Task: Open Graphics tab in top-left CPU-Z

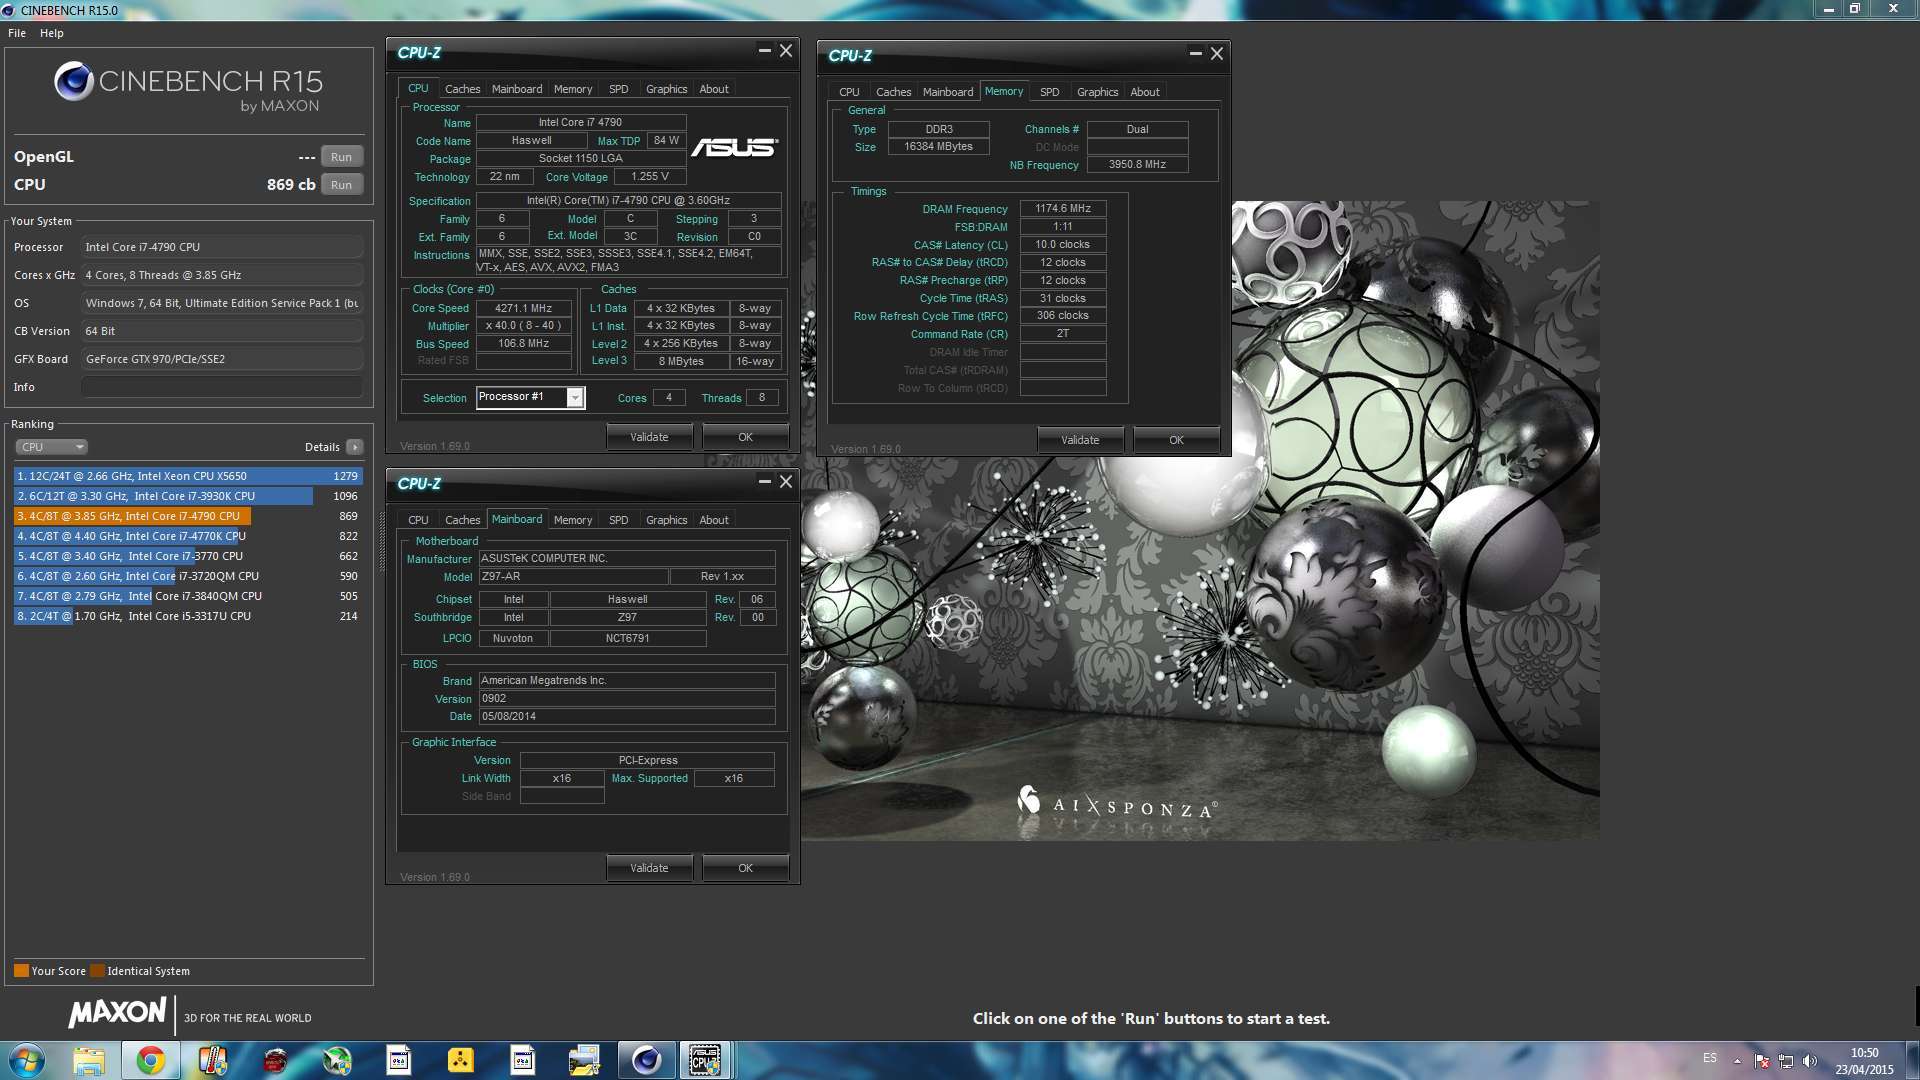Action: click(x=666, y=89)
